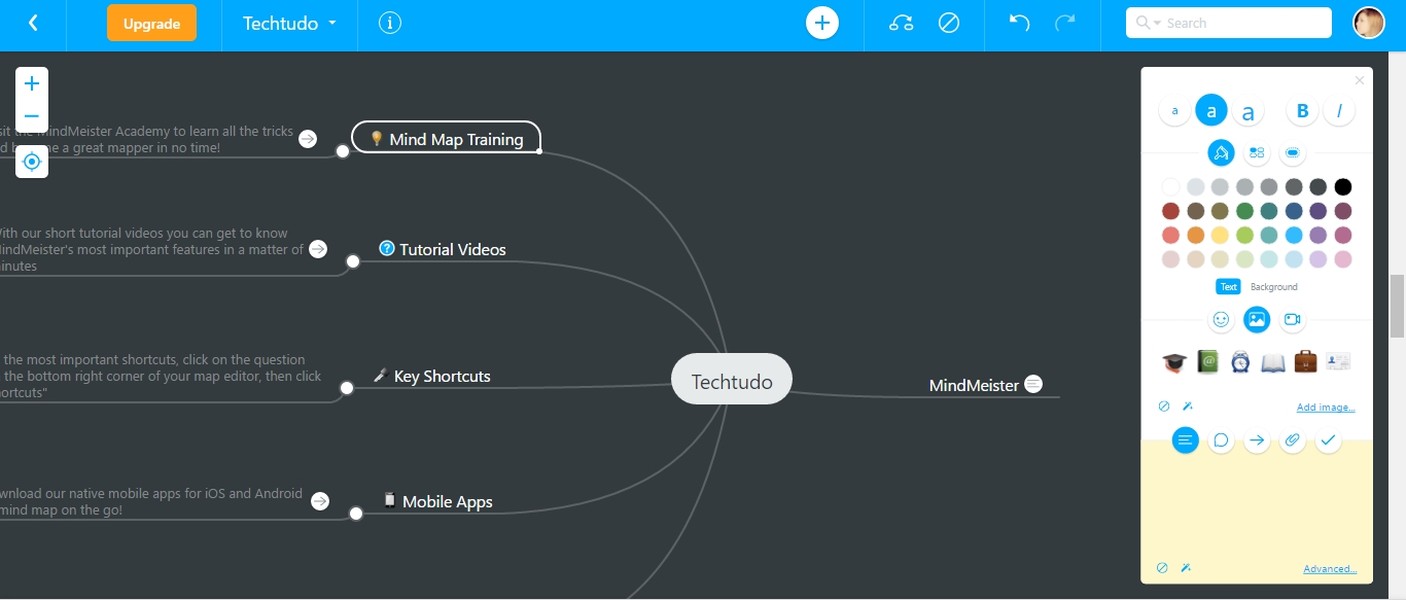The image size is (1406, 600).
Task: Pick the white color swatch
Action: click(1171, 186)
